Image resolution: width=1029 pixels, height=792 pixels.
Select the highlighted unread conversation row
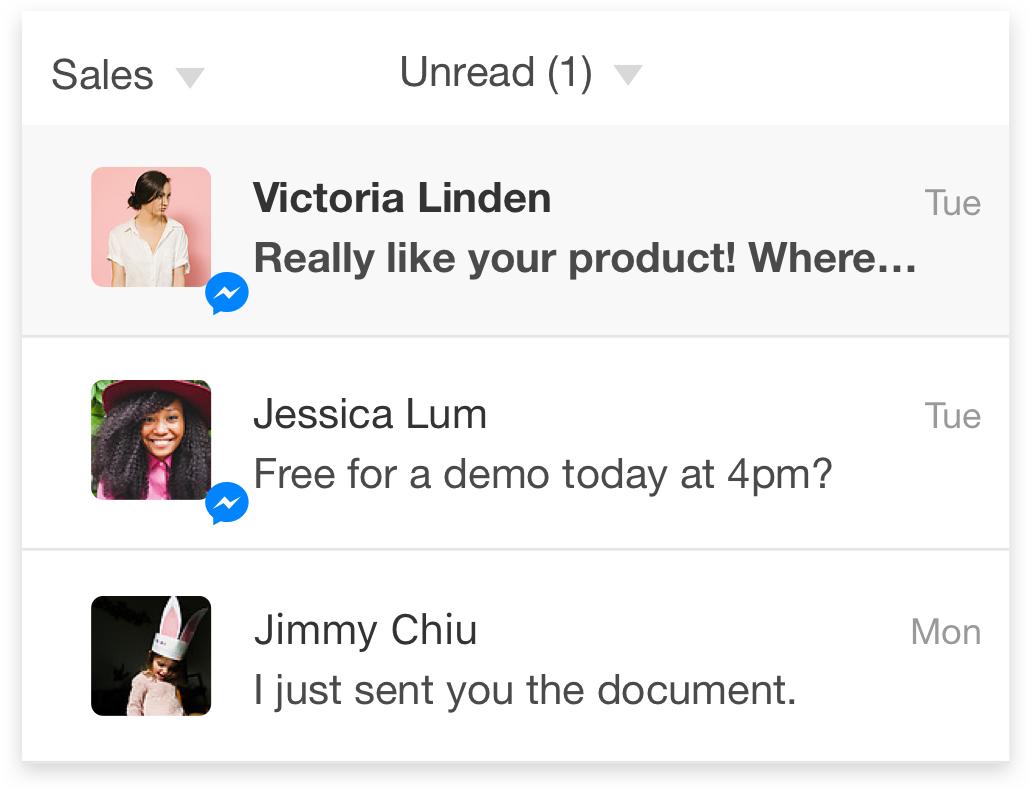pos(516,230)
